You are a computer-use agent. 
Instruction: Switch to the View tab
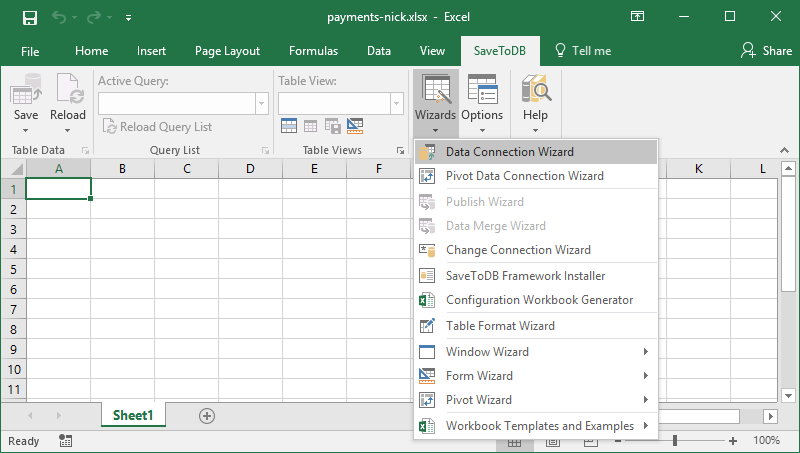[x=432, y=51]
